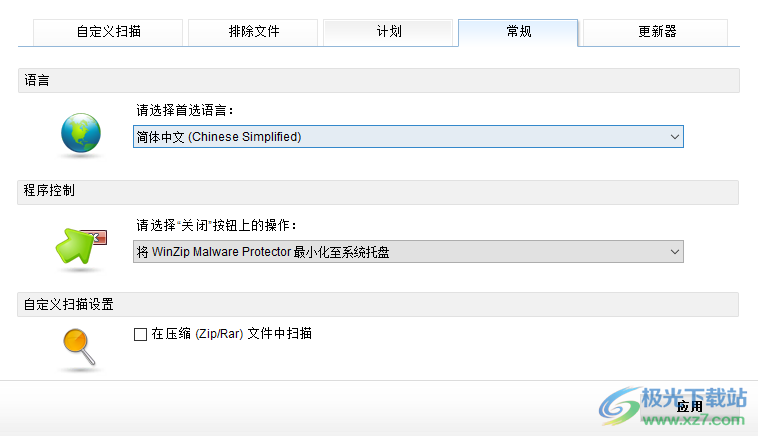Click the 语言 section header

379,81
